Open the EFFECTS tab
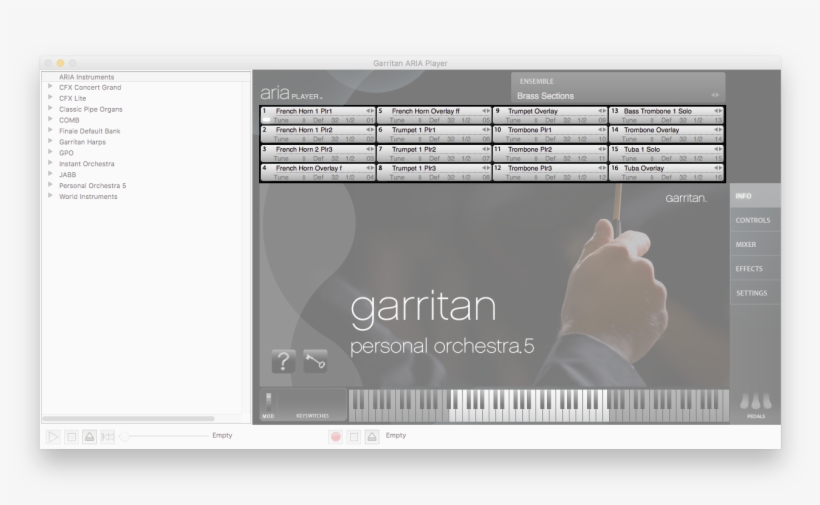Screen dimensions: 820x505 (755, 269)
